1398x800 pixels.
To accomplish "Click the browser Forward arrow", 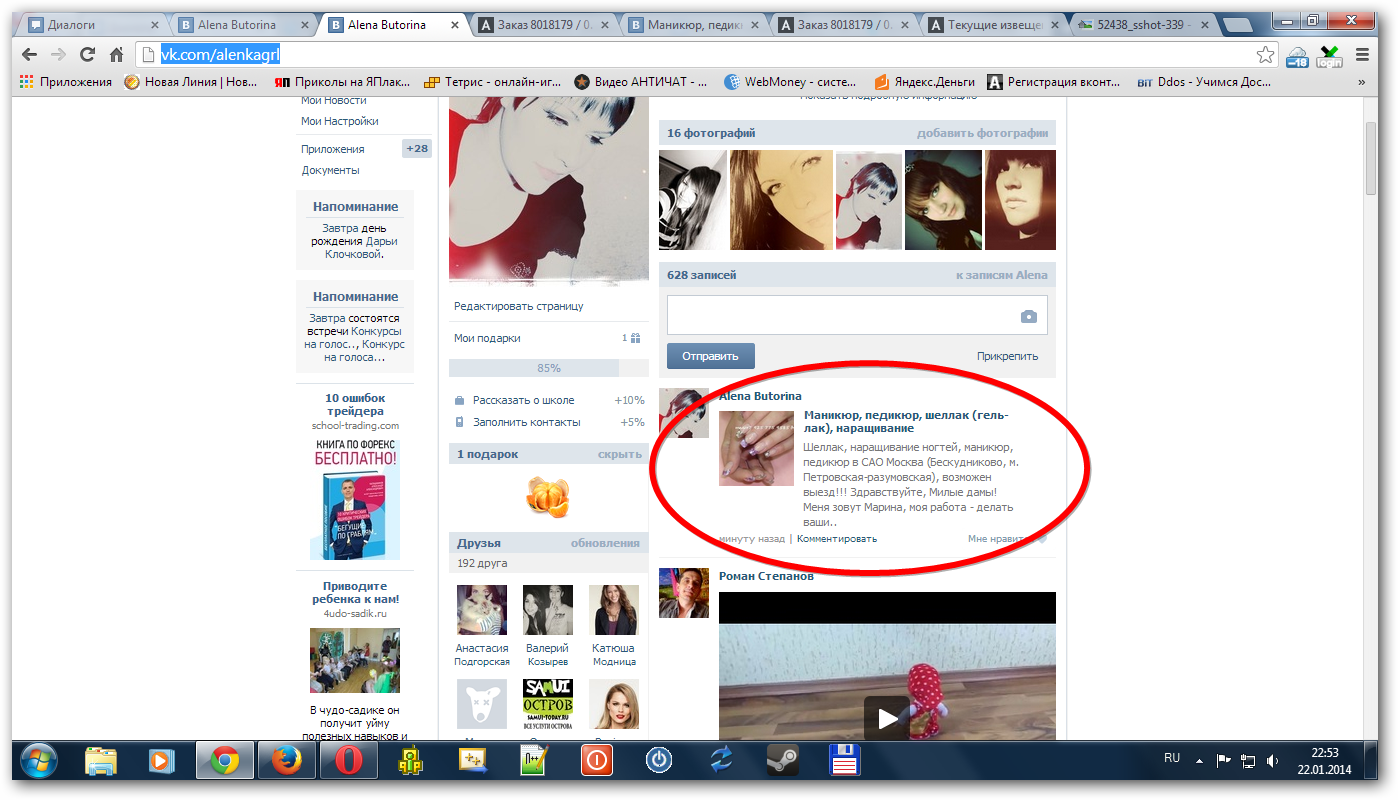I will 59,55.
